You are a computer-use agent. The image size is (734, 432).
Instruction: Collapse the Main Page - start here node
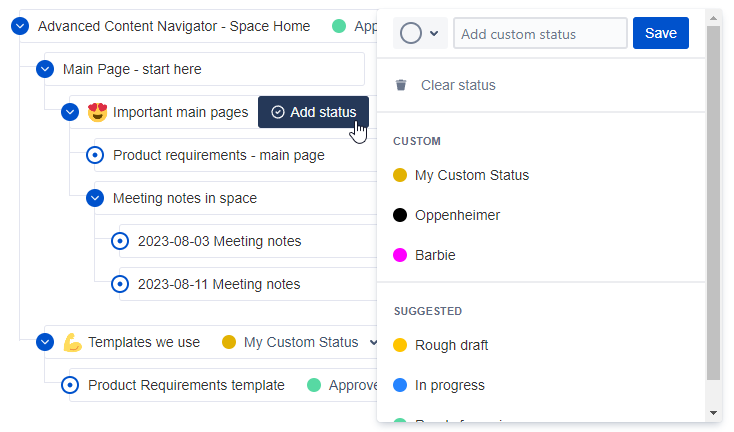point(45,69)
